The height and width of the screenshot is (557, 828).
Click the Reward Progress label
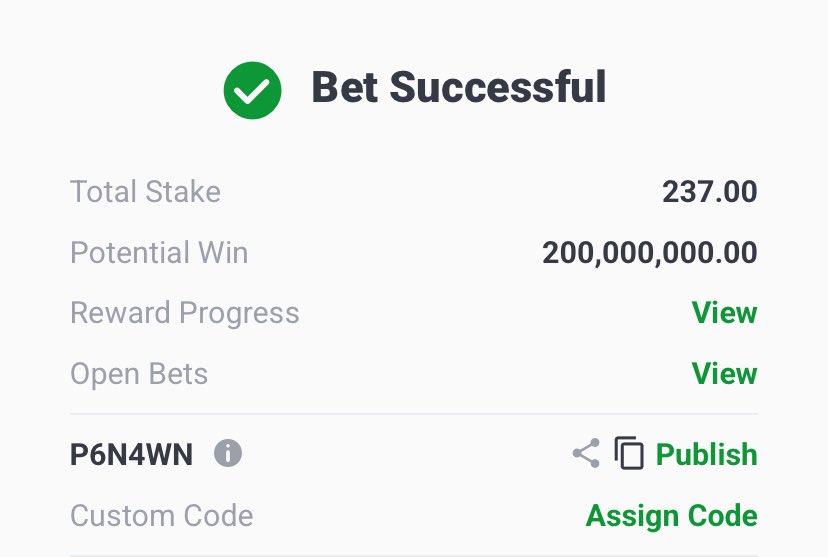click(x=185, y=313)
